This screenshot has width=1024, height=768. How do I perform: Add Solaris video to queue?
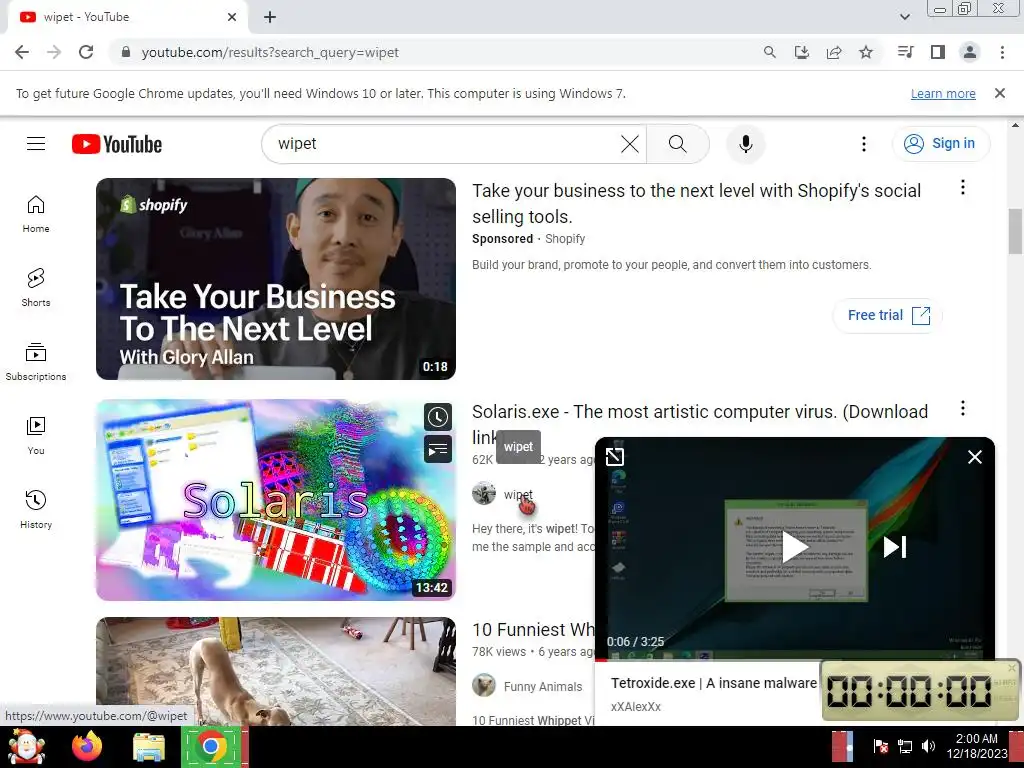(438, 449)
